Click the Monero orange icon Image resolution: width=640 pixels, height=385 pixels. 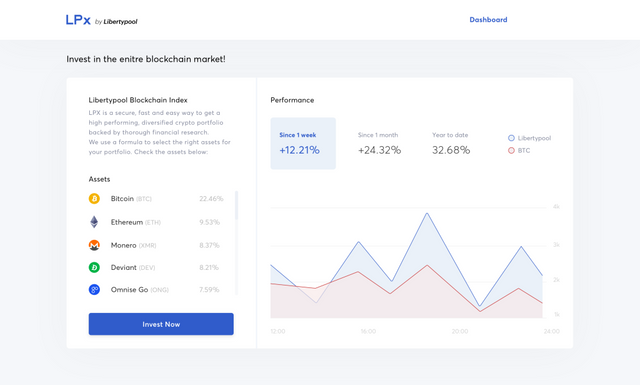coord(94,245)
